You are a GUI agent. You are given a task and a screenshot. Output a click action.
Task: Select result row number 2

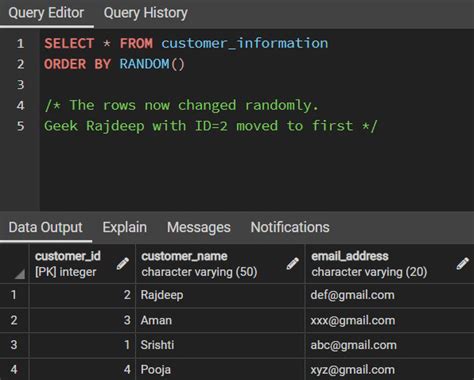pyautogui.click(x=14, y=320)
